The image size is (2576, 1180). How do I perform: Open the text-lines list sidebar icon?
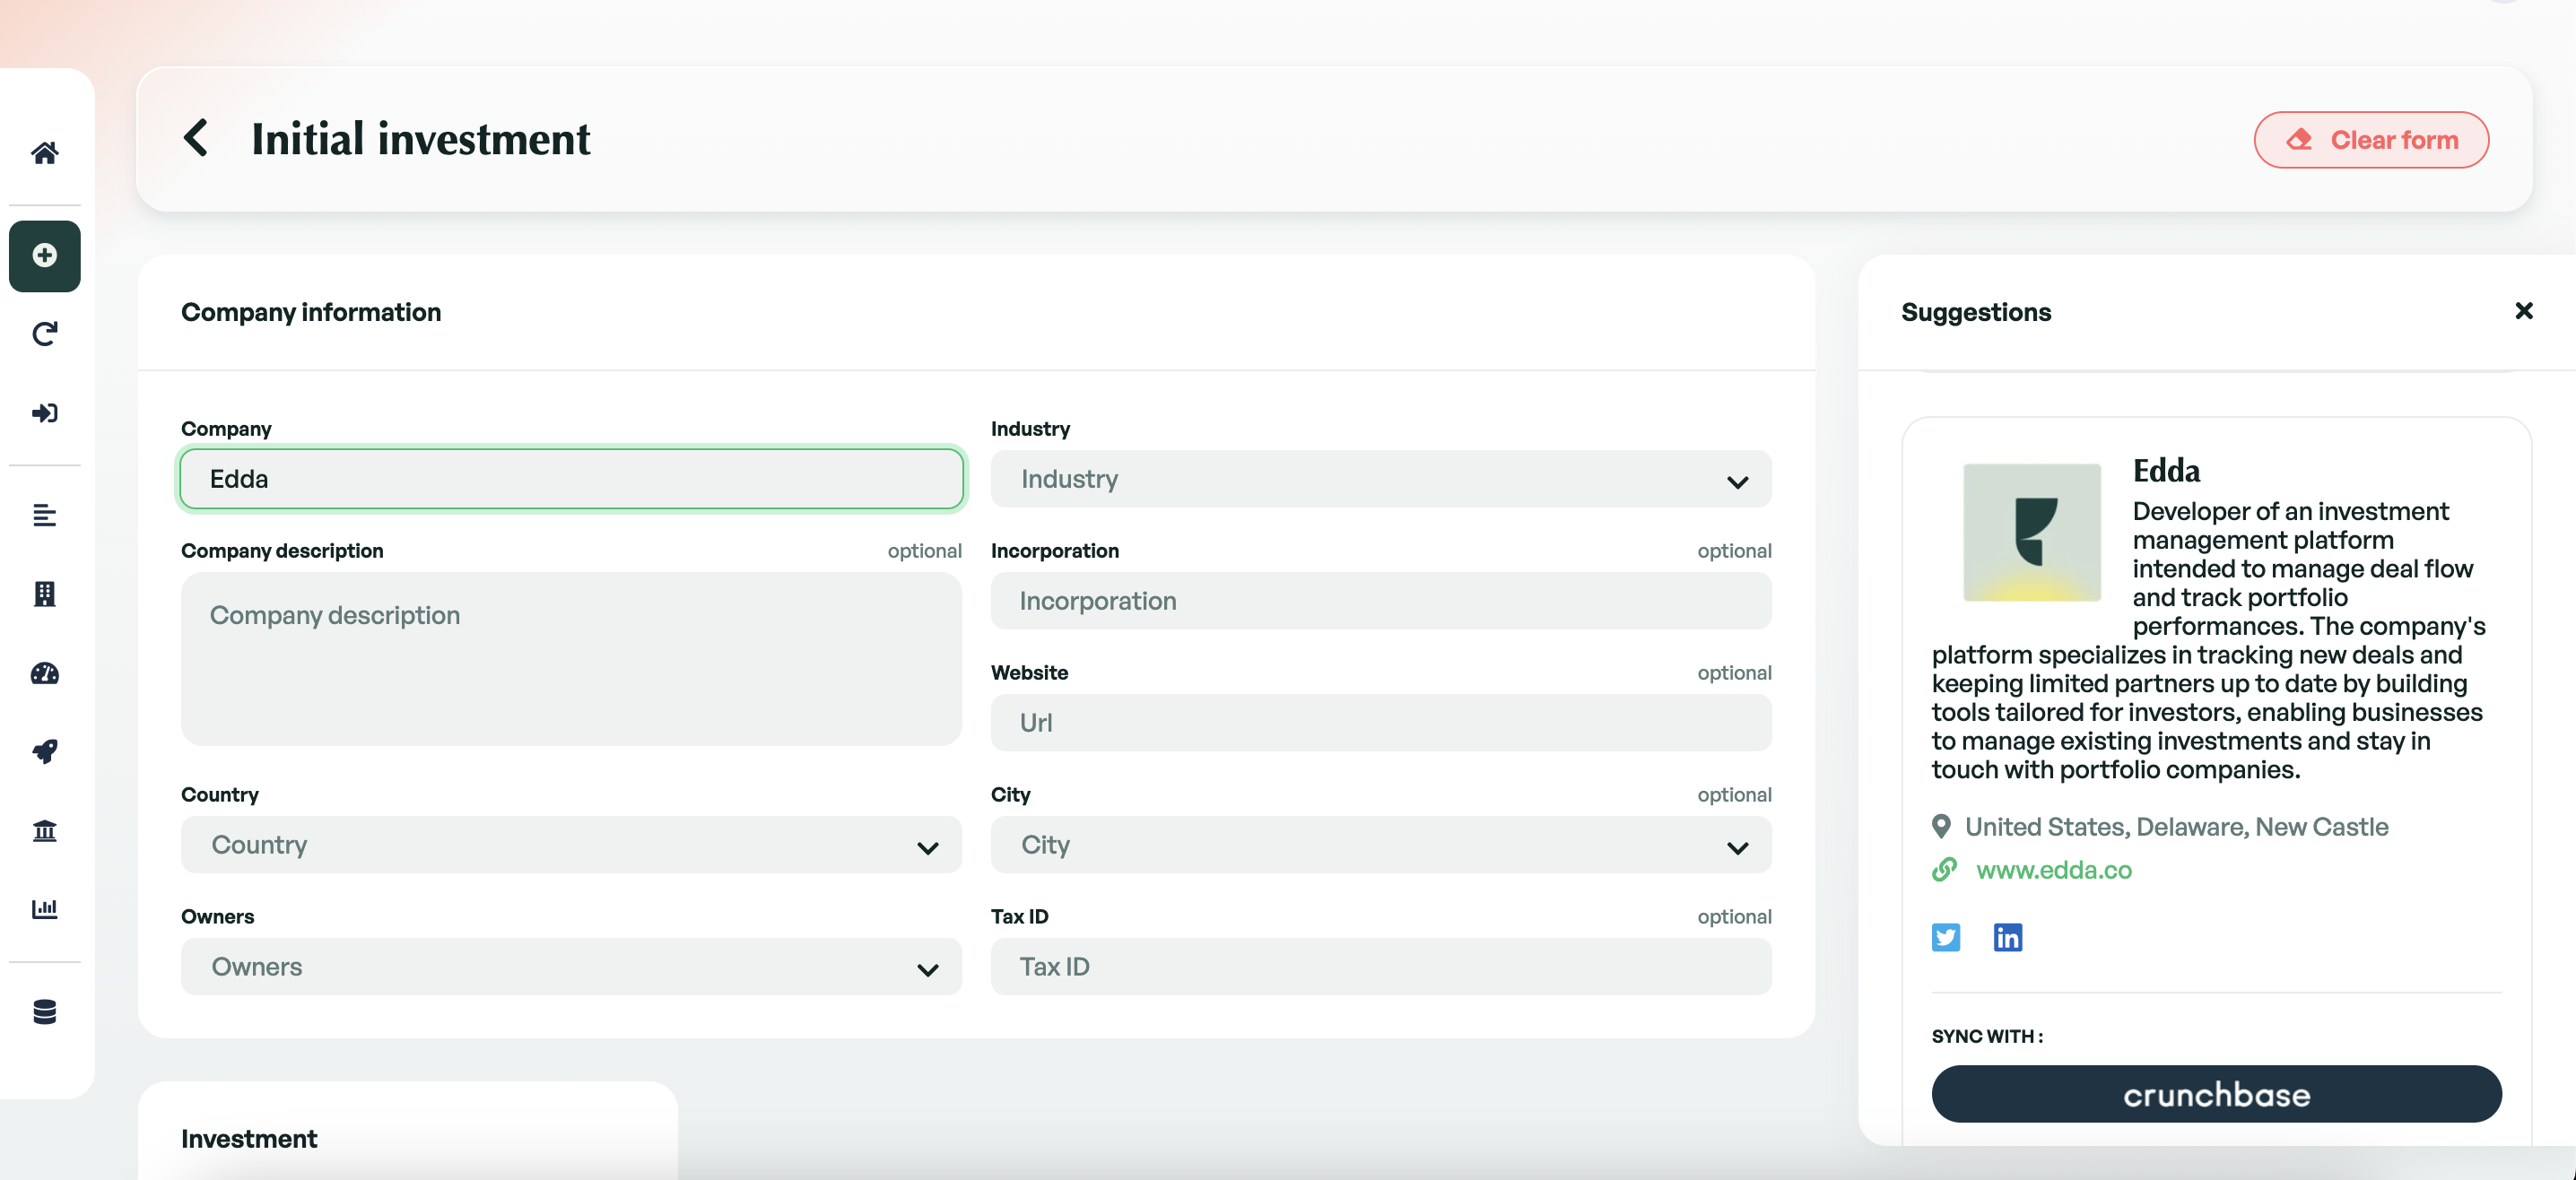click(44, 516)
